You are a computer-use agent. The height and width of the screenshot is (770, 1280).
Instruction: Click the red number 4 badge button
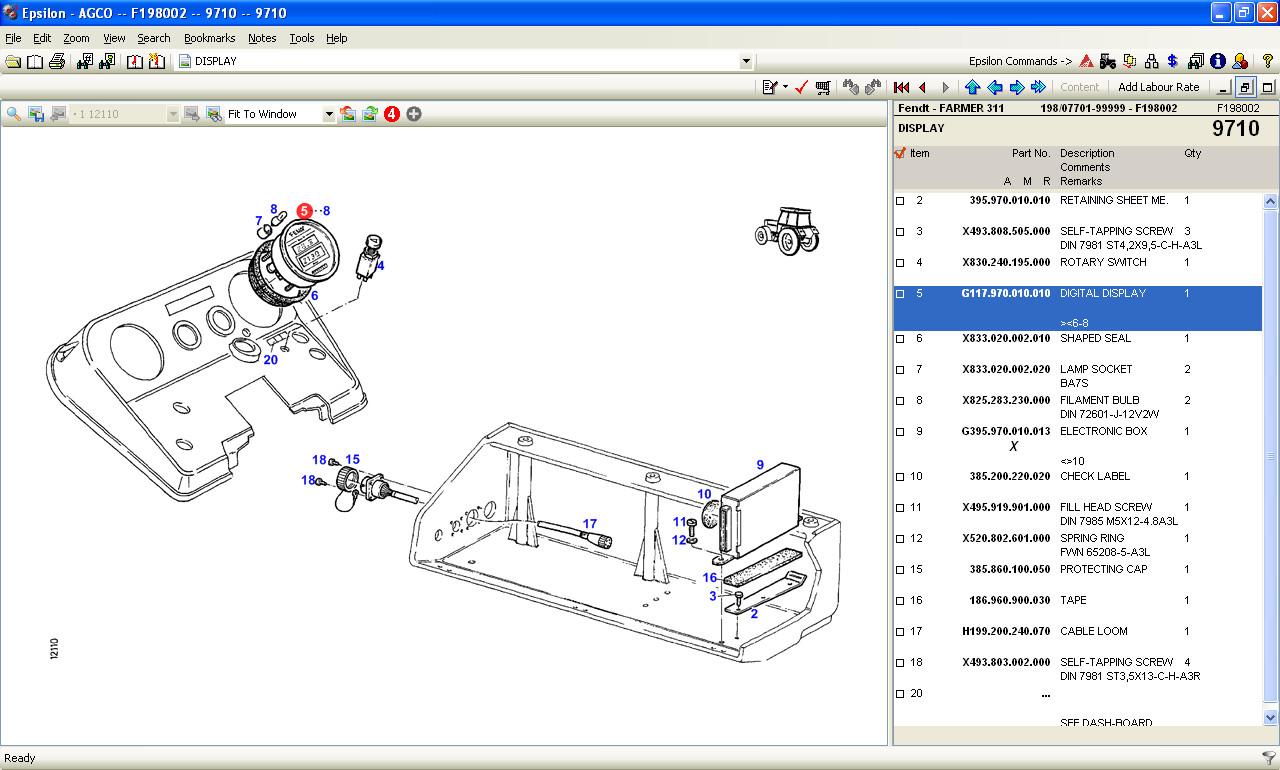392,114
